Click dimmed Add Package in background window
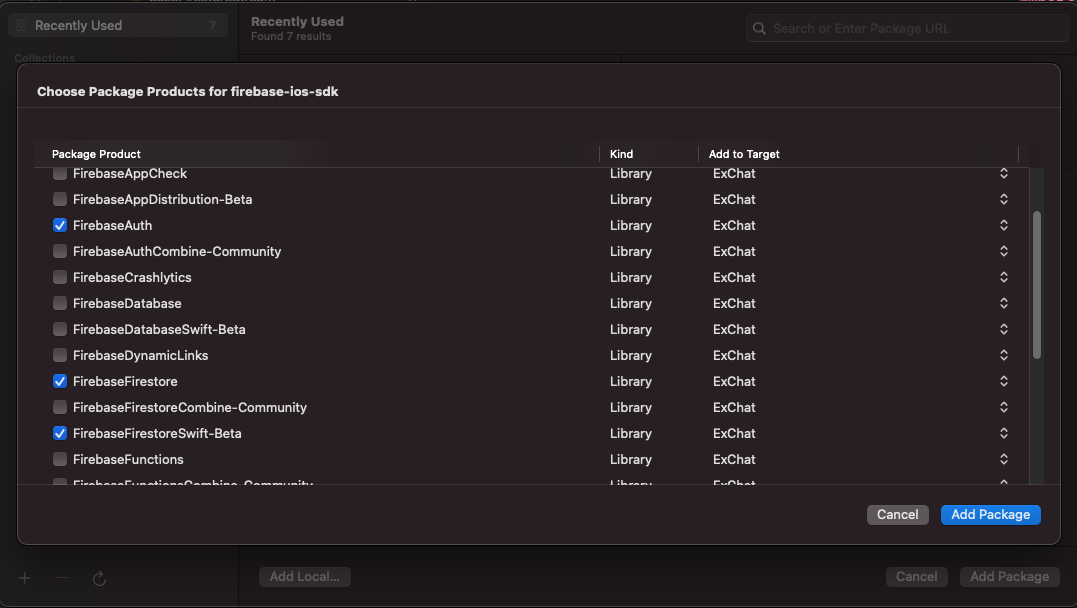Viewport: 1077px width, 608px height. 1010,576
